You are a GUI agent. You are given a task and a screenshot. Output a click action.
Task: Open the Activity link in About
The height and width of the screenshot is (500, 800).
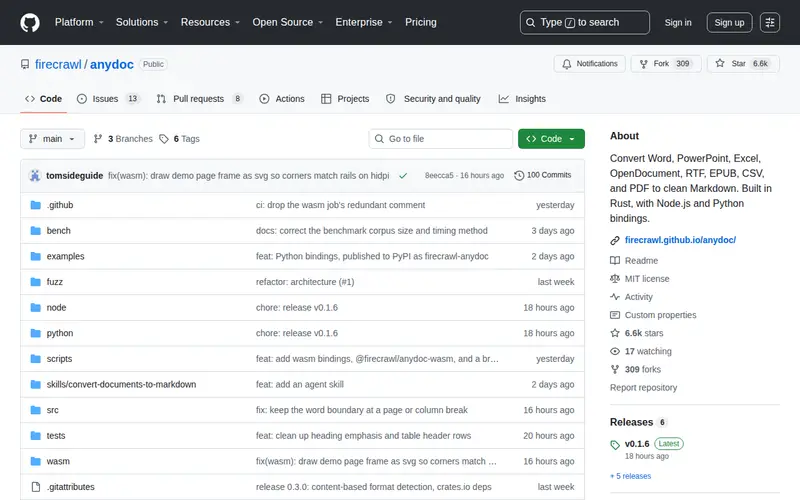click(x=632, y=297)
